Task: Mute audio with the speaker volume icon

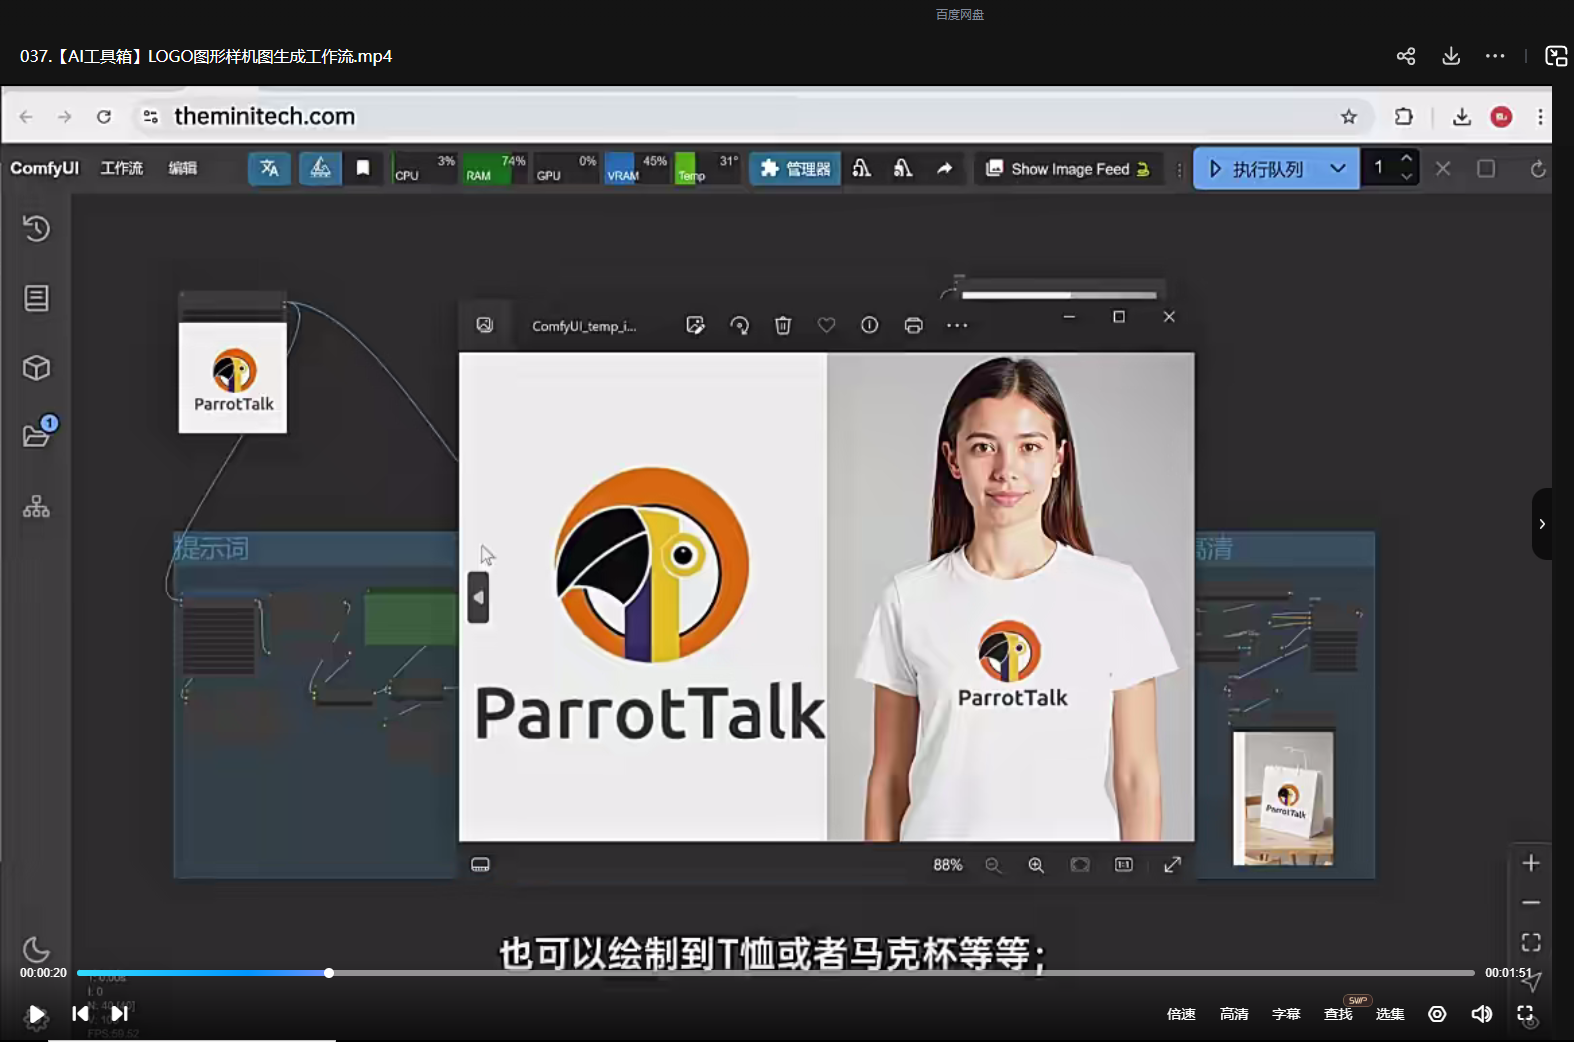Action: click(x=1481, y=1014)
